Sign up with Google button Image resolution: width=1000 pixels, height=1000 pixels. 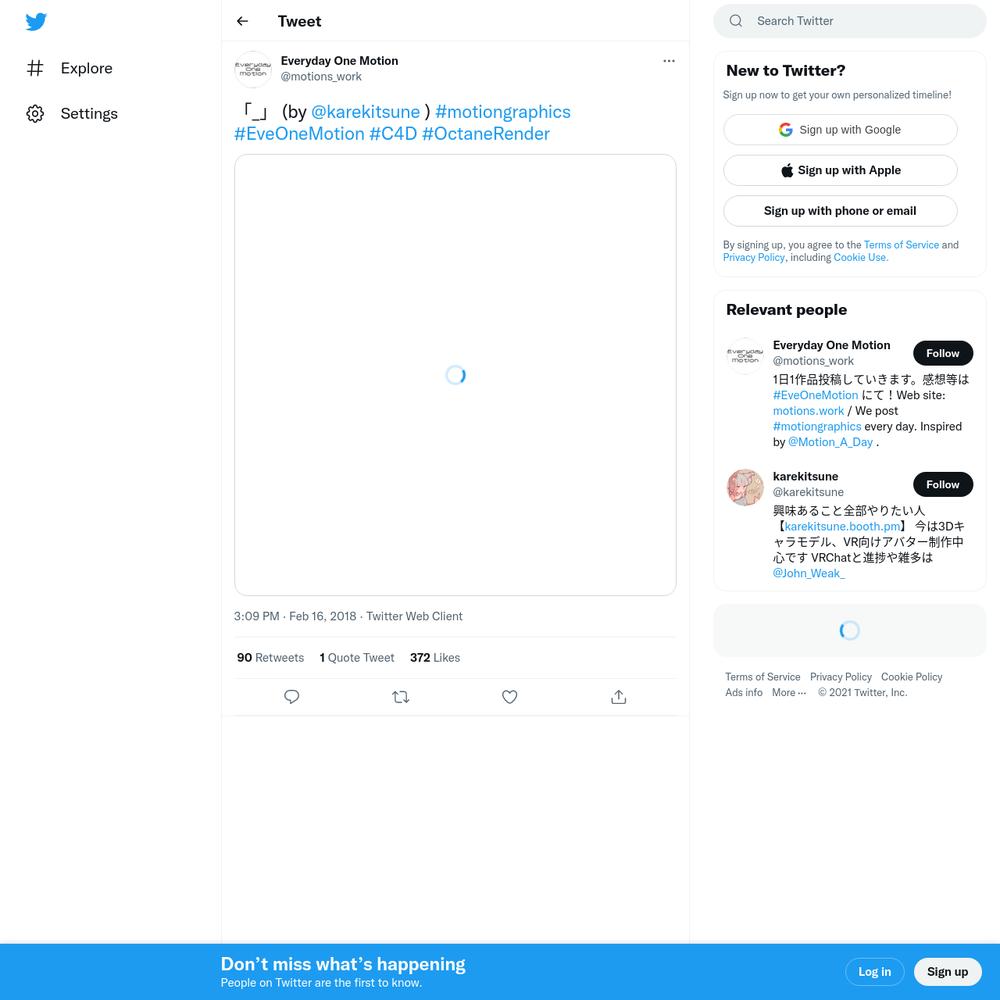(x=840, y=129)
